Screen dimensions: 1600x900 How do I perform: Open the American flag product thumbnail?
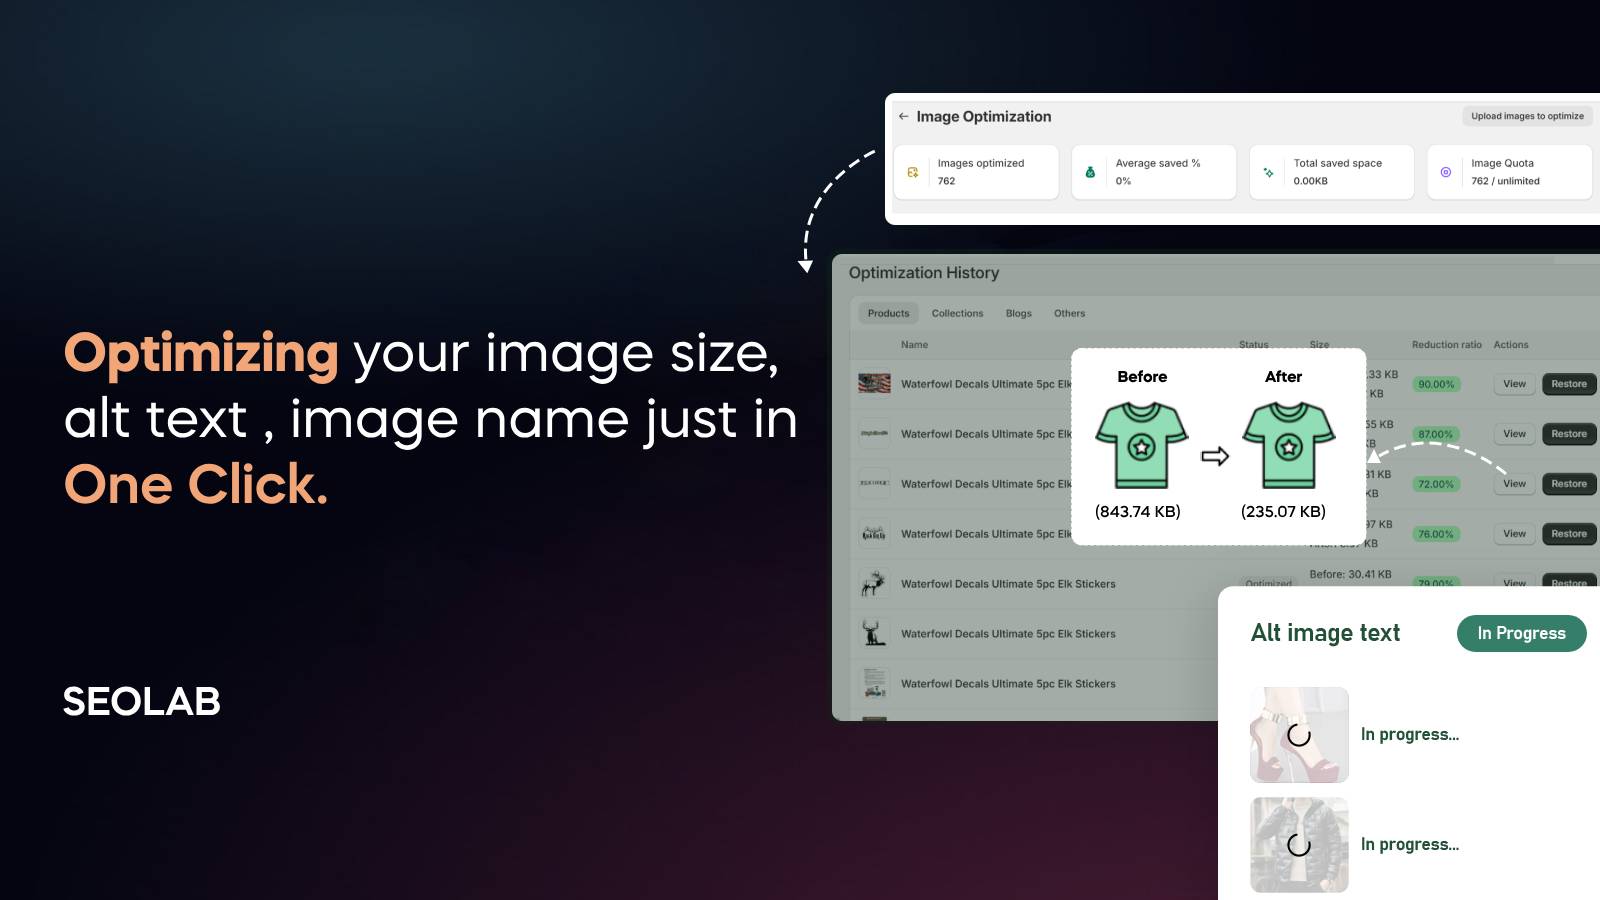874,383
